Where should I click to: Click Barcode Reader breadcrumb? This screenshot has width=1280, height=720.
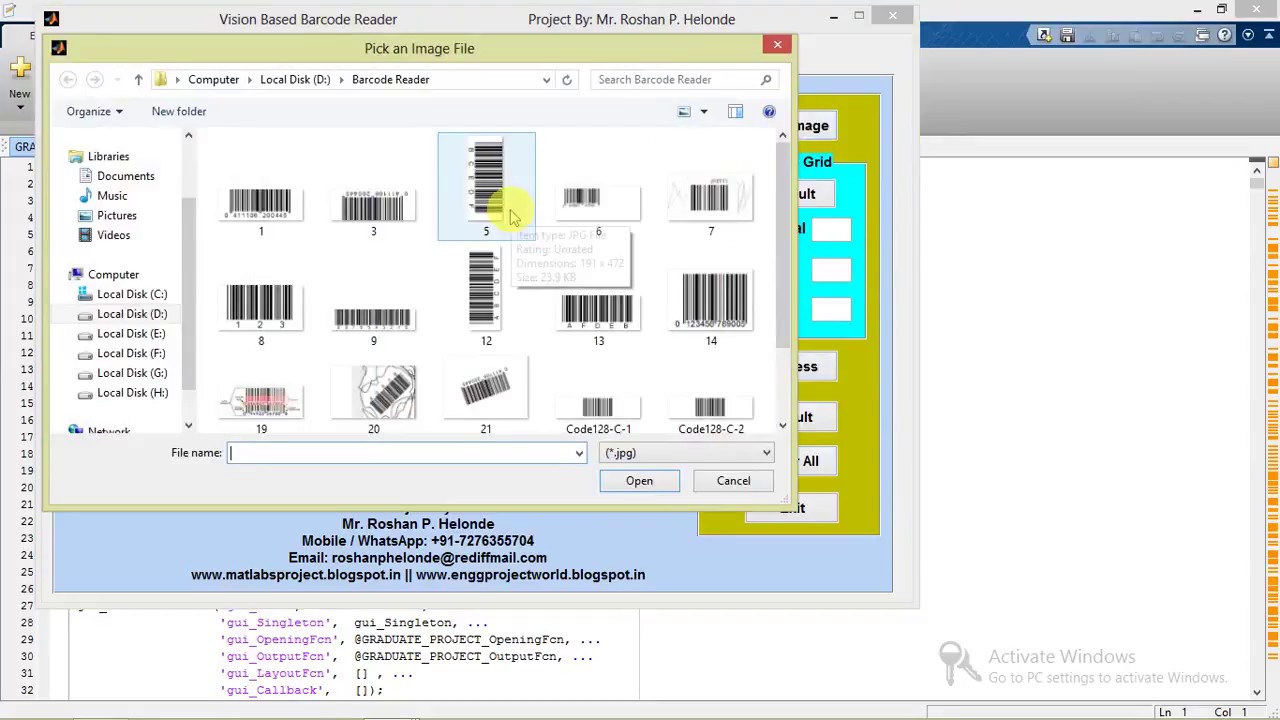click(x=390, y=80)
